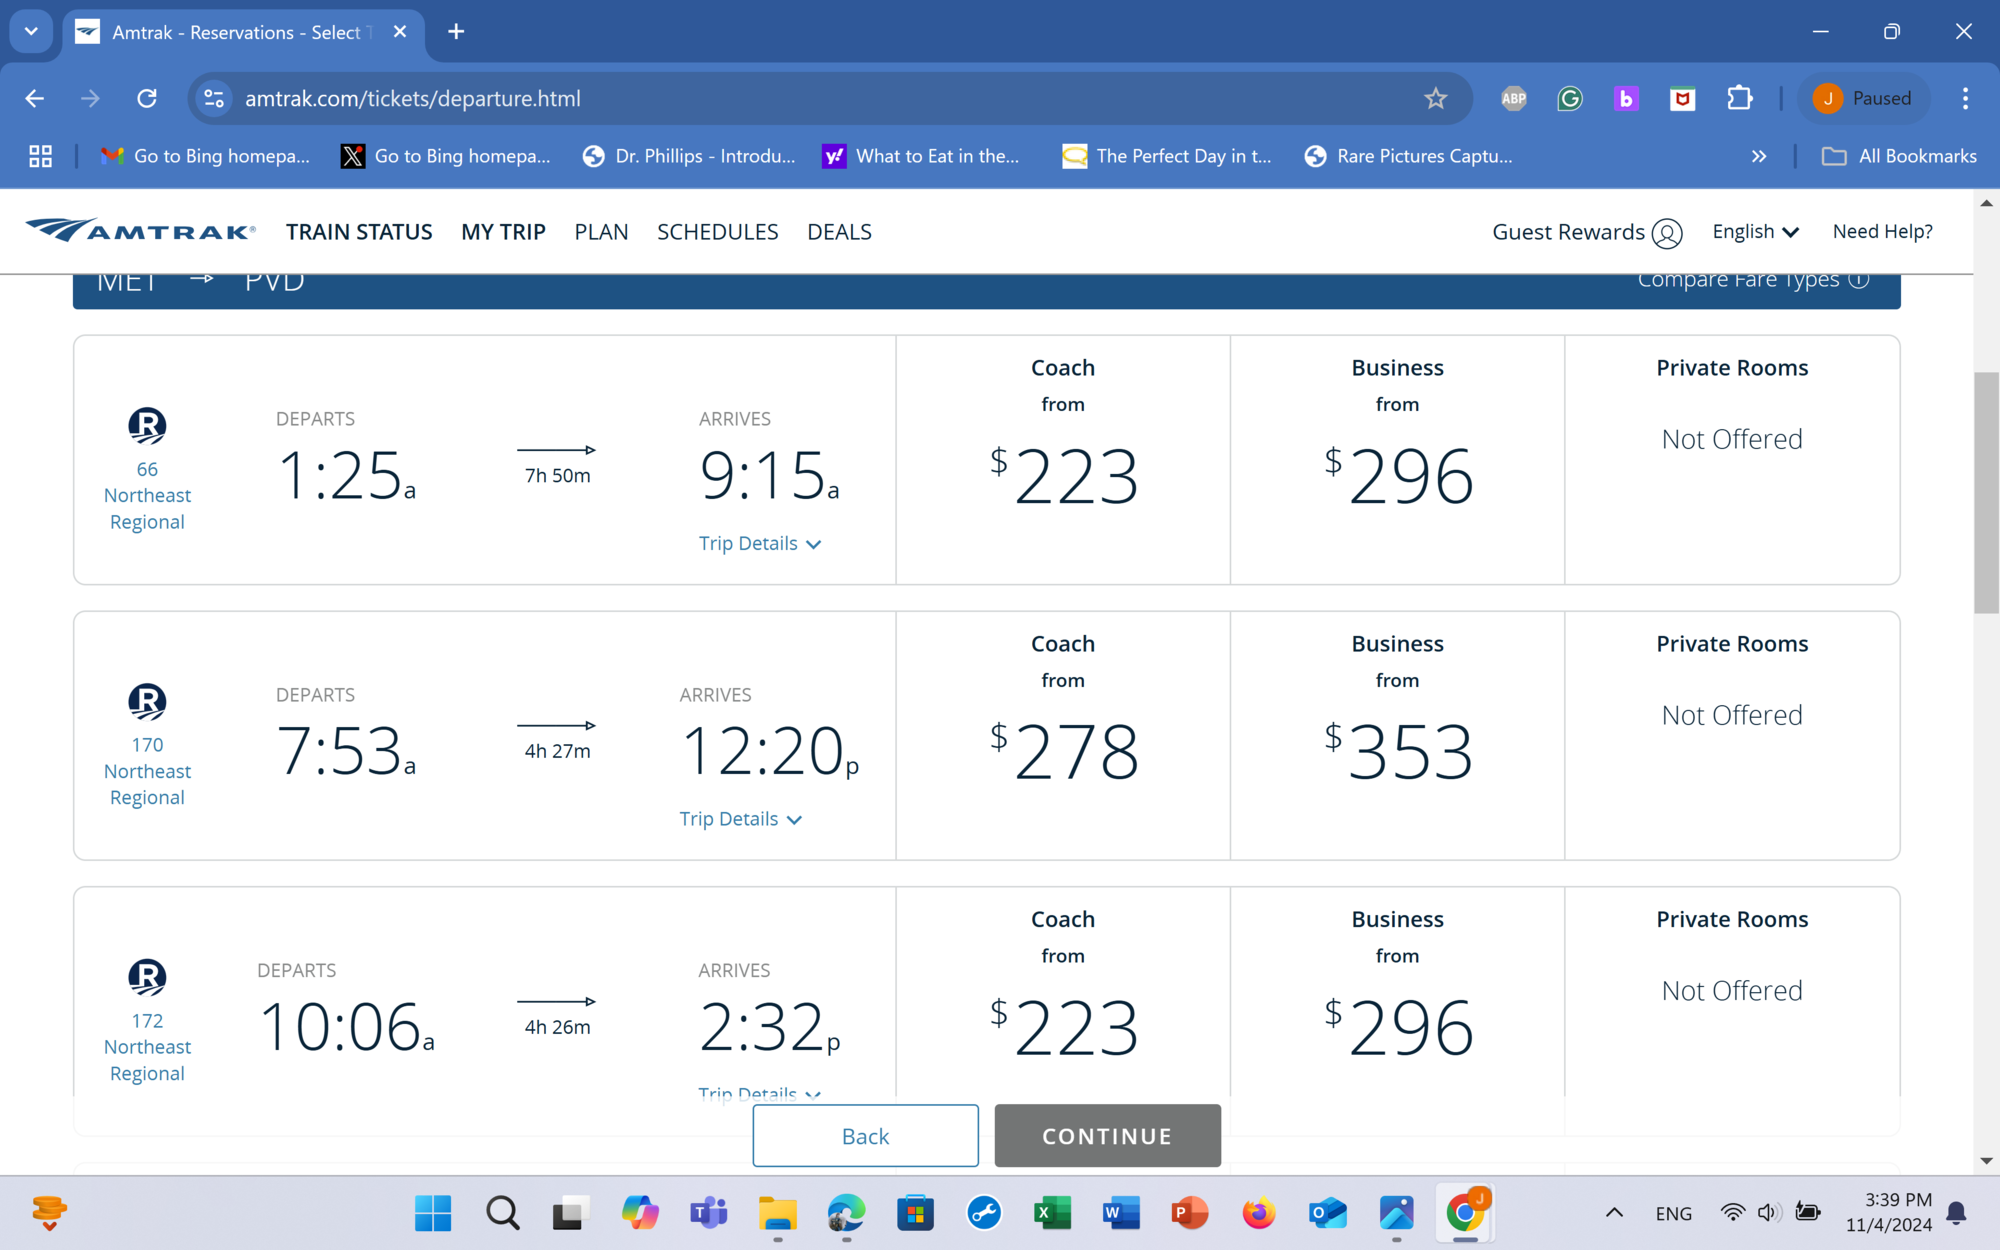
Task: Expand Trip Details for 1:25a train
Action: (x=759, y=544)
